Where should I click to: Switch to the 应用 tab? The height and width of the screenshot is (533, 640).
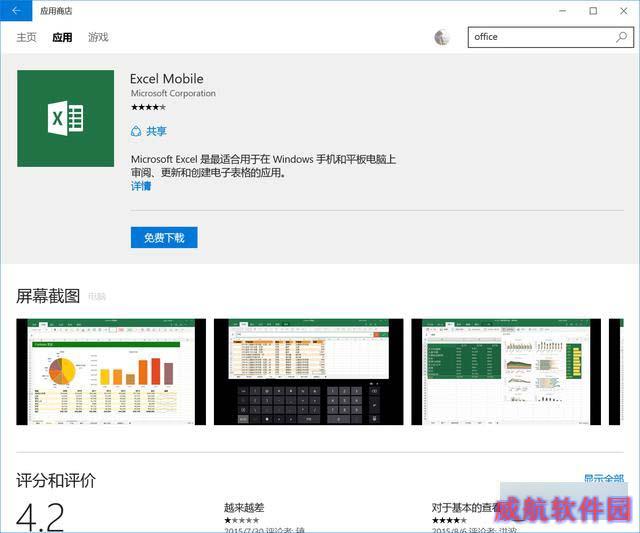pyautogui.click(x=62, y=38)
